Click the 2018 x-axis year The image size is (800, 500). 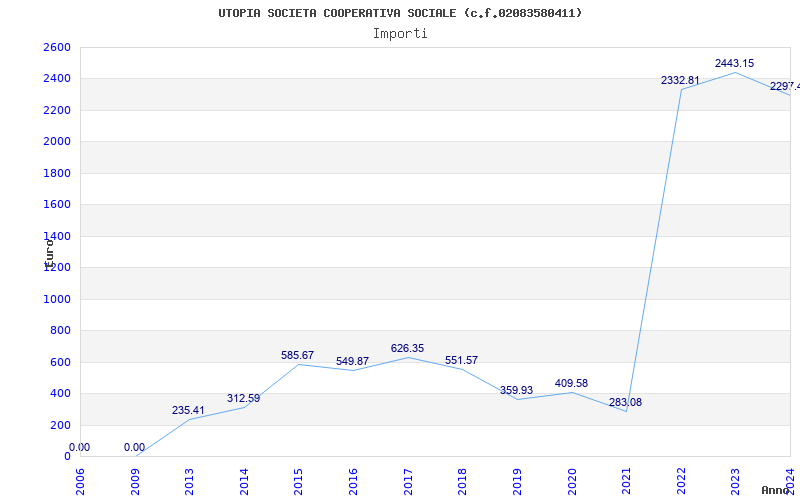click(462, 482)
